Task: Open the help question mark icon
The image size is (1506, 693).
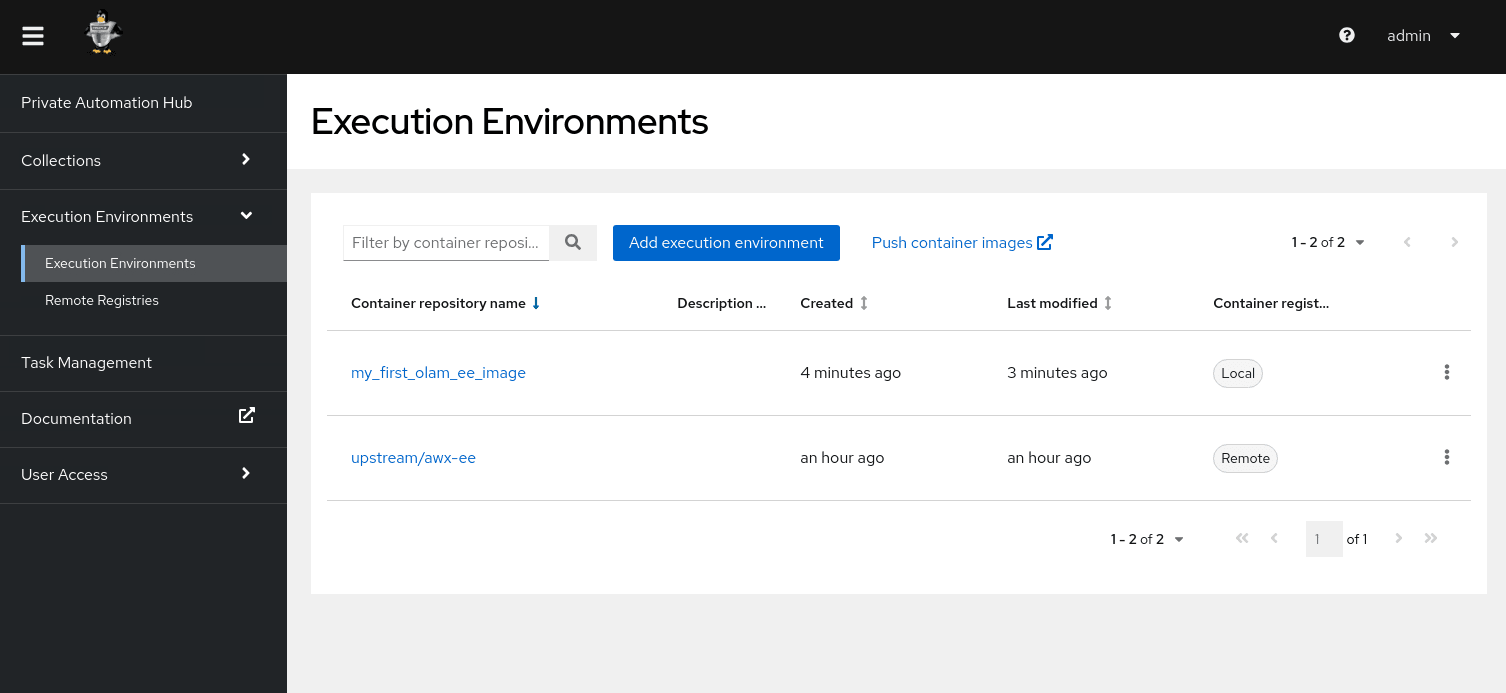Action: (x=1347, y=36)
